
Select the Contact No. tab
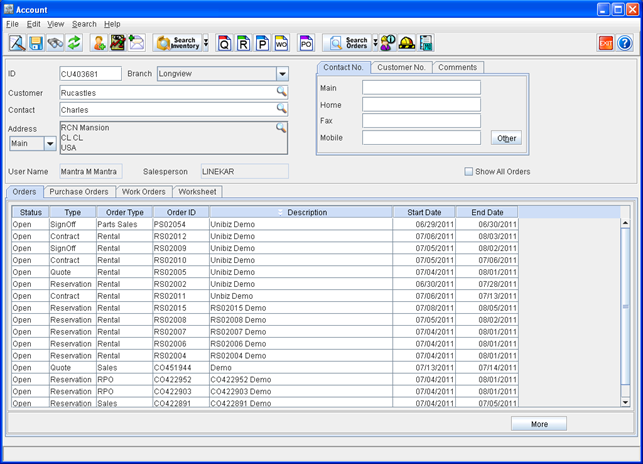click(x=344, y=67)
